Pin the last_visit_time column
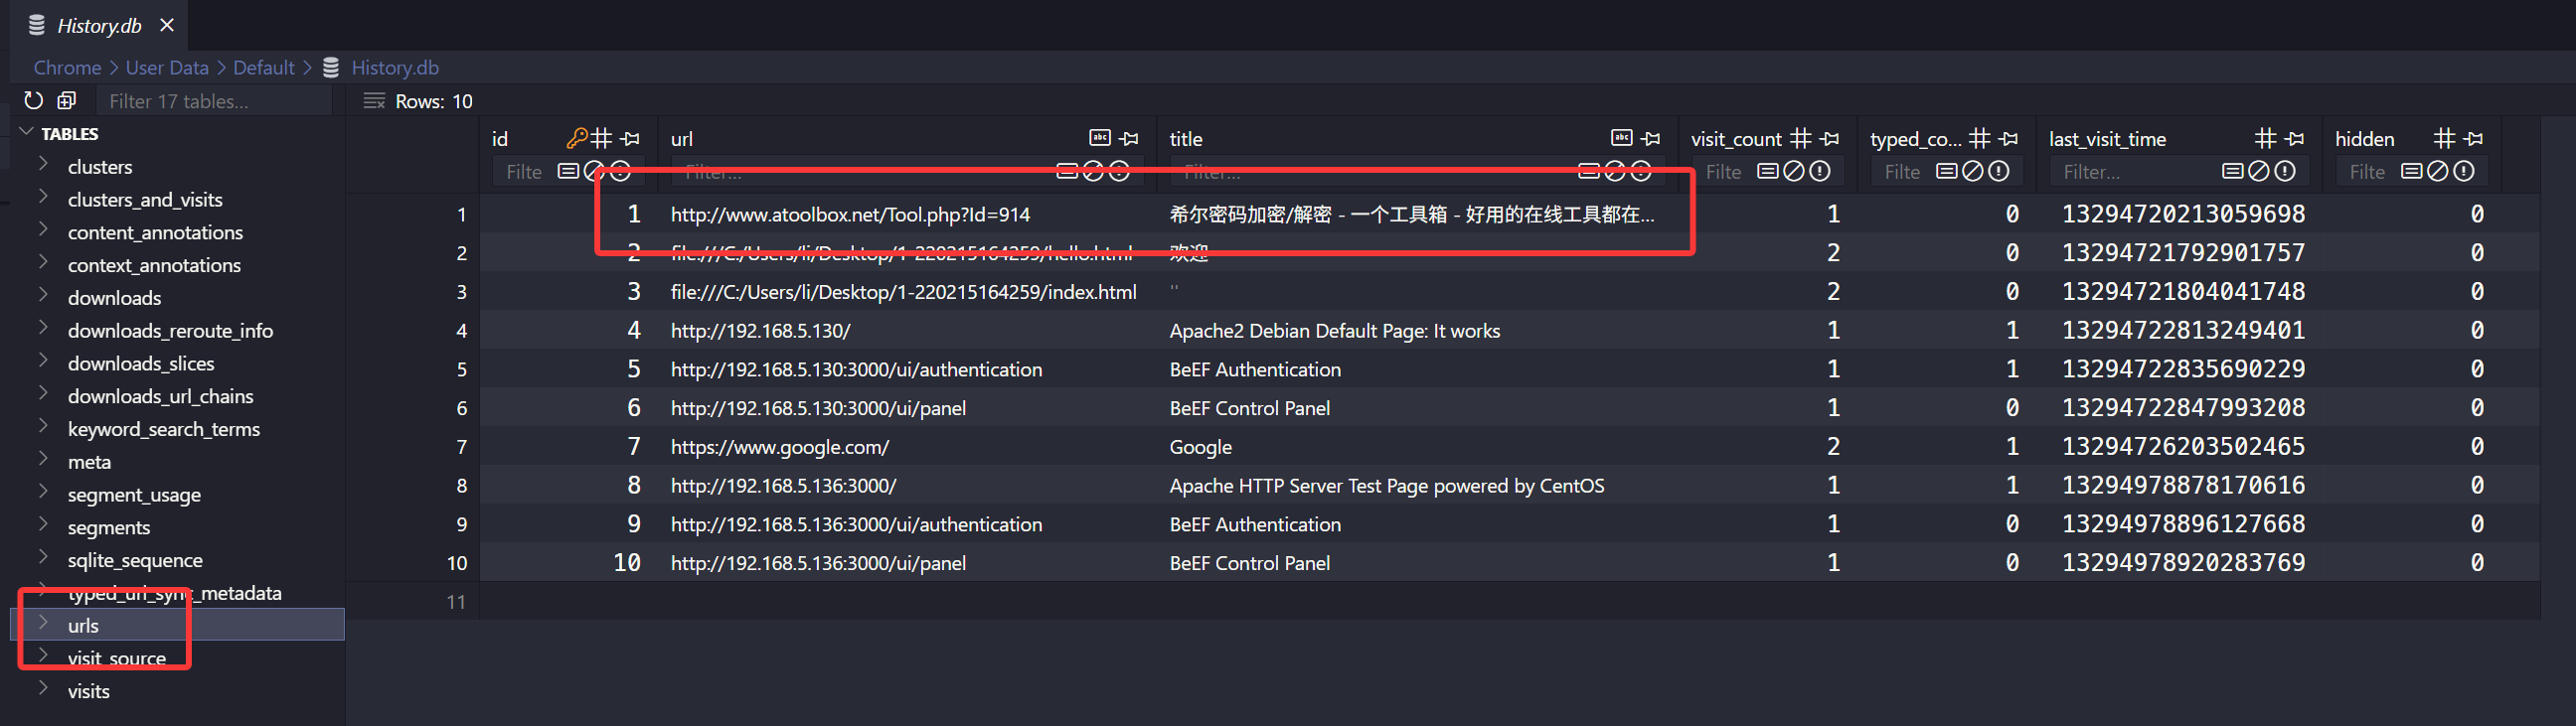Screen dimensions: 2576x726 2295,138
